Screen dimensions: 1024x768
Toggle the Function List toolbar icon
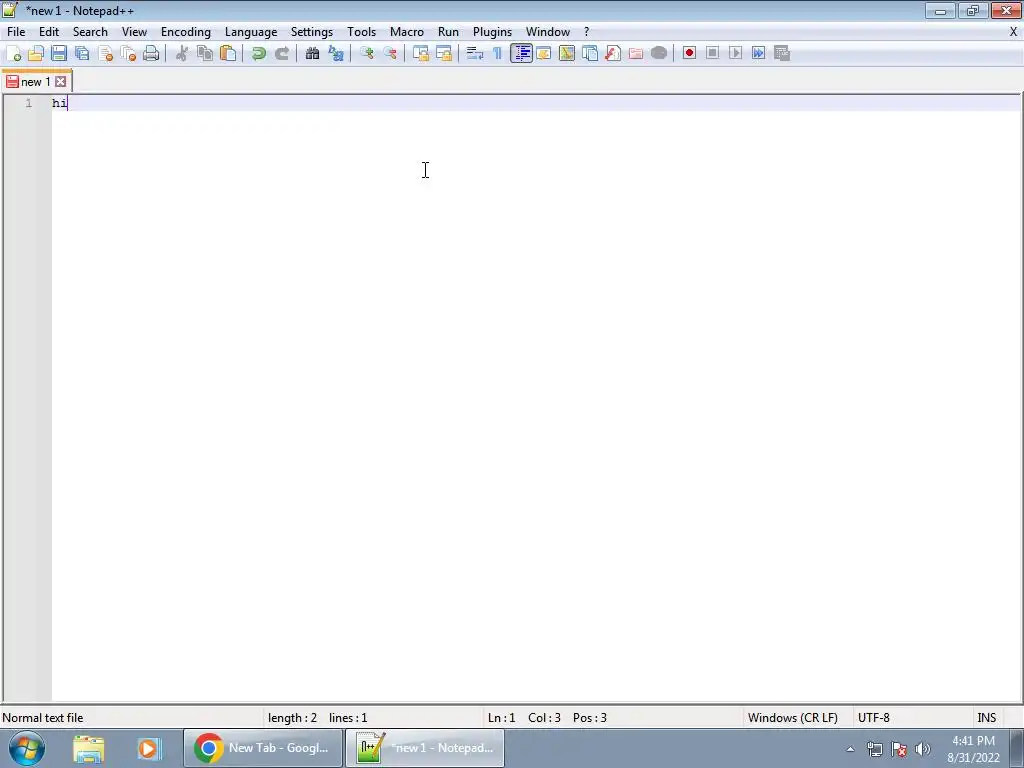tap(613, 54)
